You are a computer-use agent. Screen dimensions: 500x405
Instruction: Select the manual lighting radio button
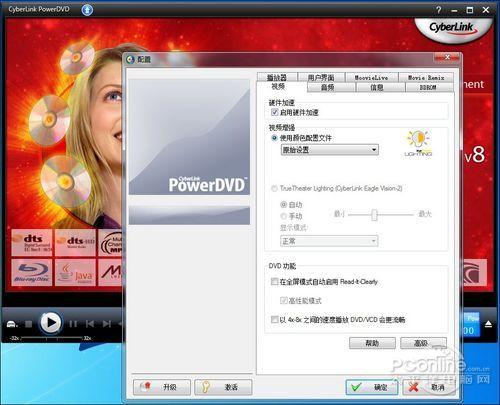pos(284,216)
